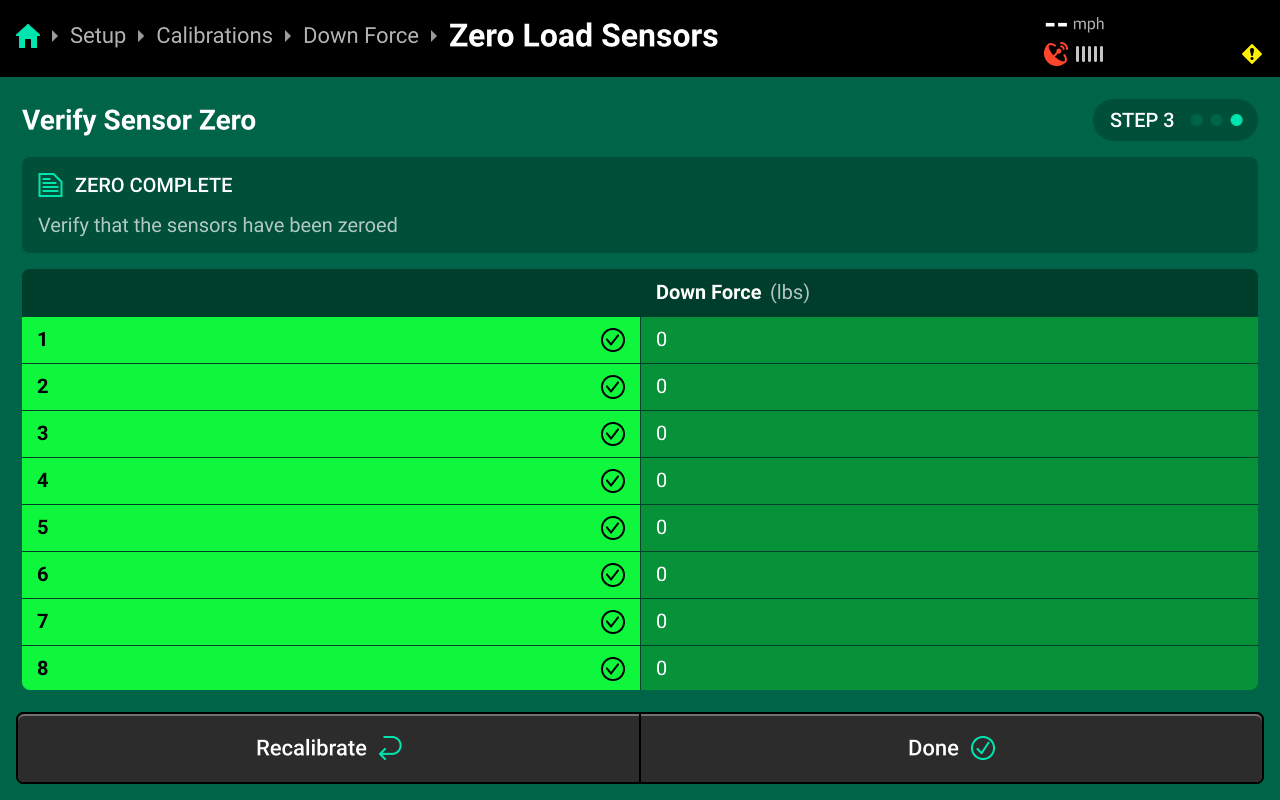Open the yellow warning diamond alert

point(1252,53)
